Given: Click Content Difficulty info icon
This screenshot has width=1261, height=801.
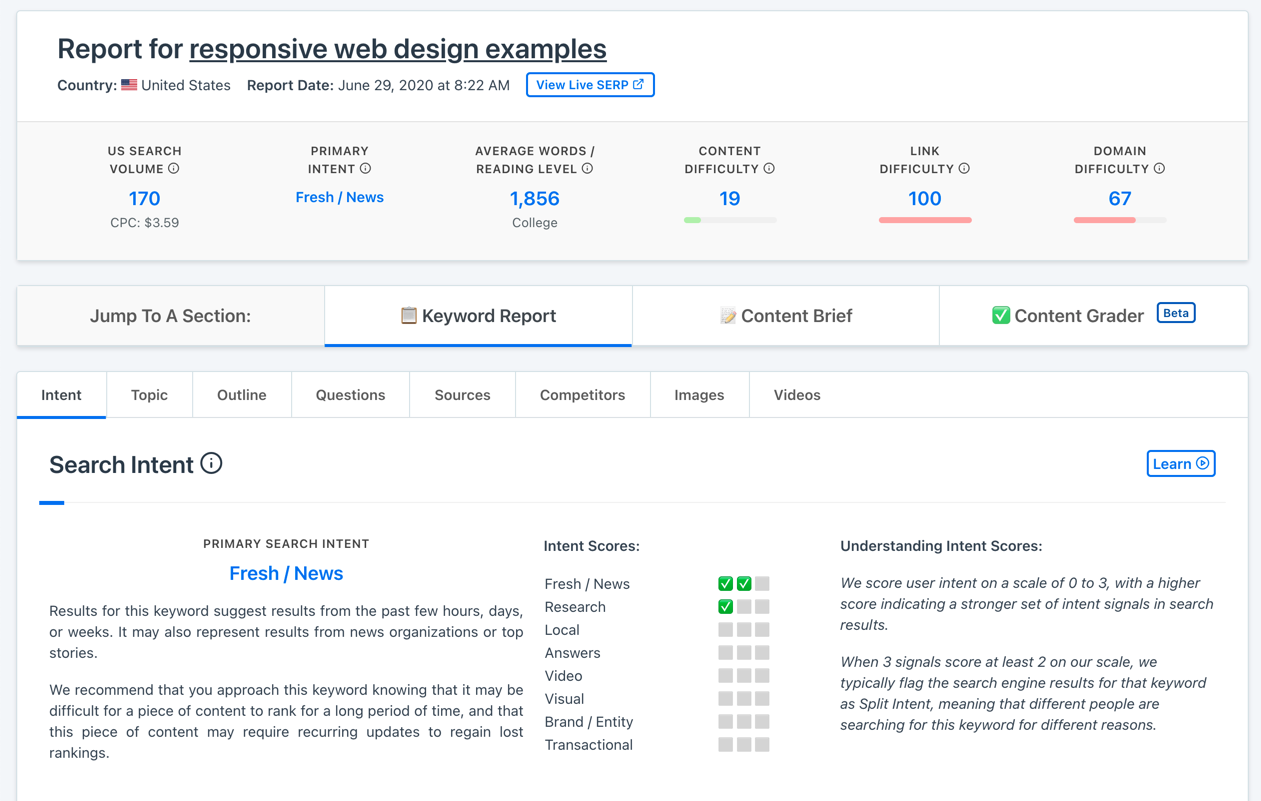Looking at the screenshot, I should tap(769, 169).
